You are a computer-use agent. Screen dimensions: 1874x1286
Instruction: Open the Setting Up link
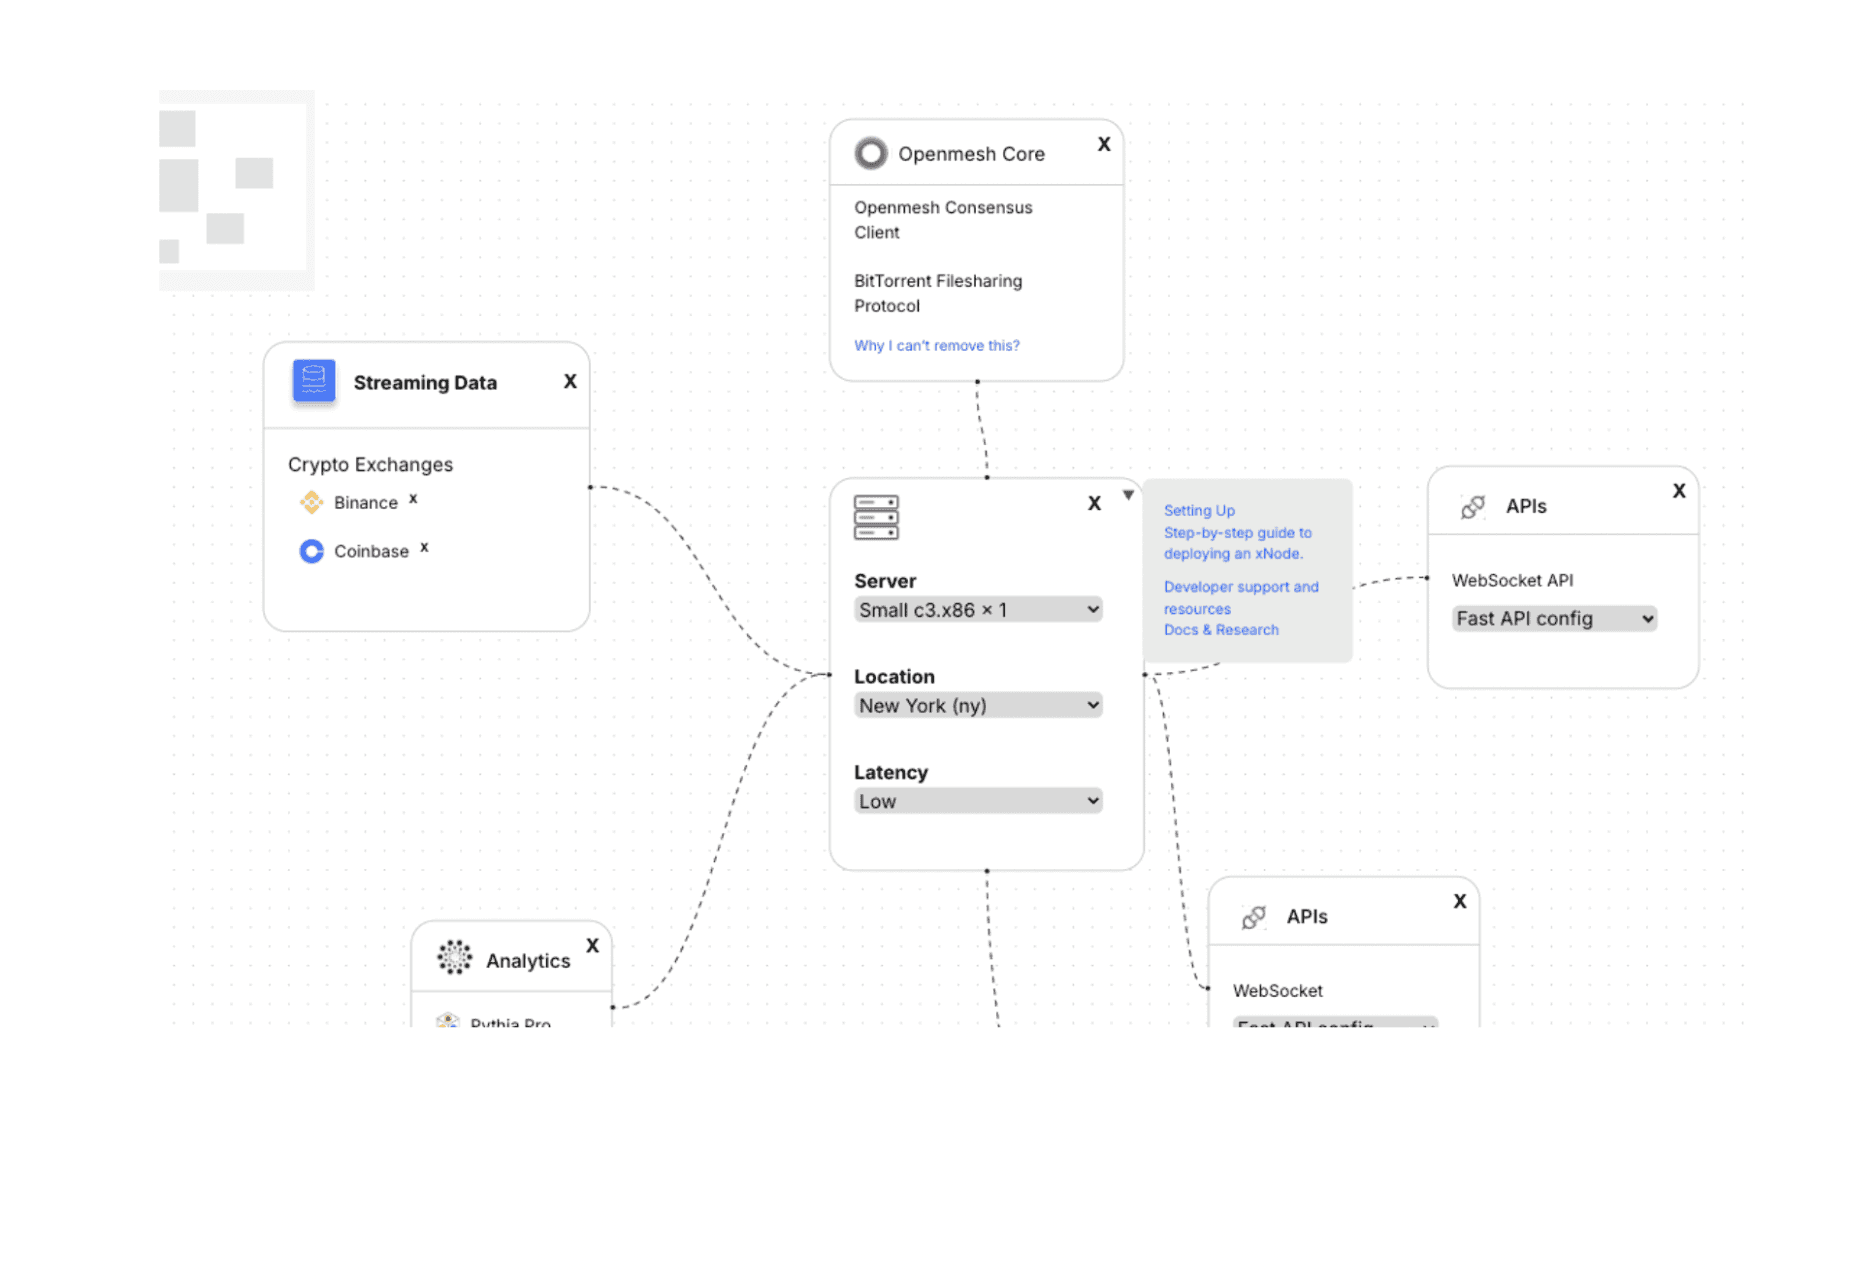pos(1199,510)
